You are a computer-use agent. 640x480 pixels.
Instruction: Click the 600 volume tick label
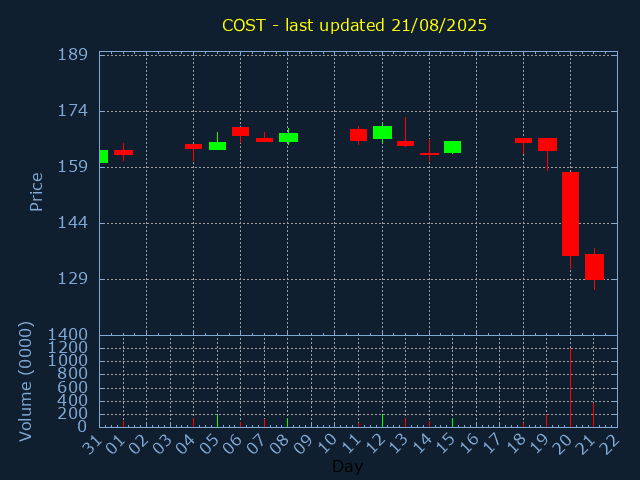[x=73, y=387]
